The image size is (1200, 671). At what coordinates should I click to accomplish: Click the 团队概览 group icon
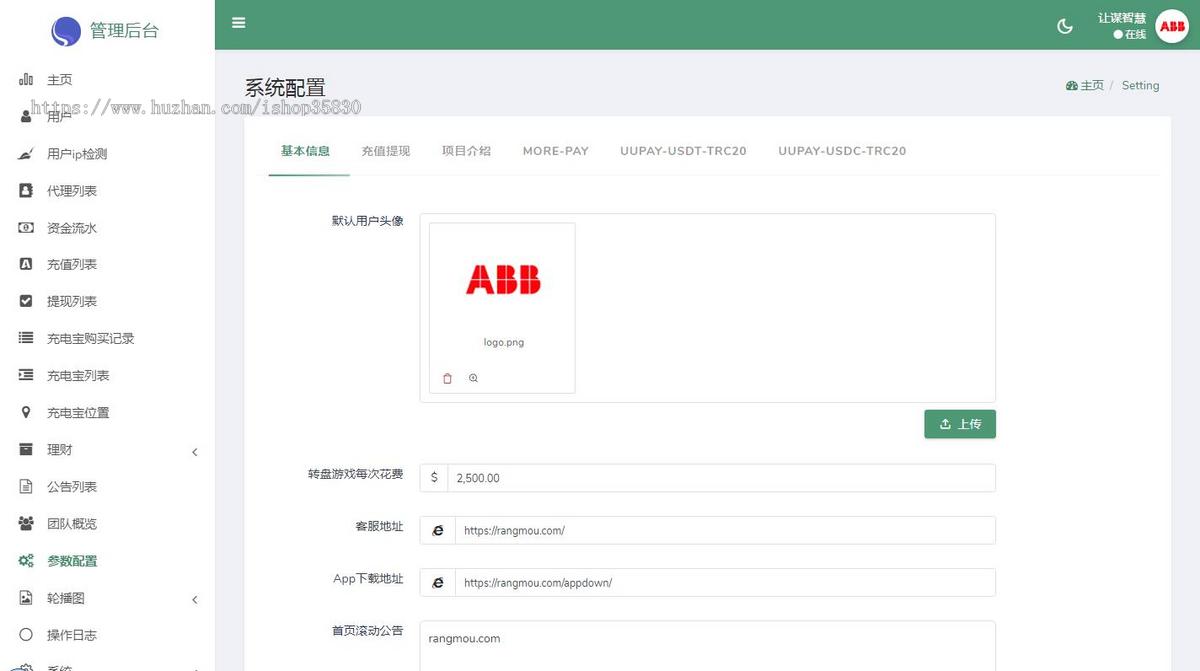tap(26, 523)
